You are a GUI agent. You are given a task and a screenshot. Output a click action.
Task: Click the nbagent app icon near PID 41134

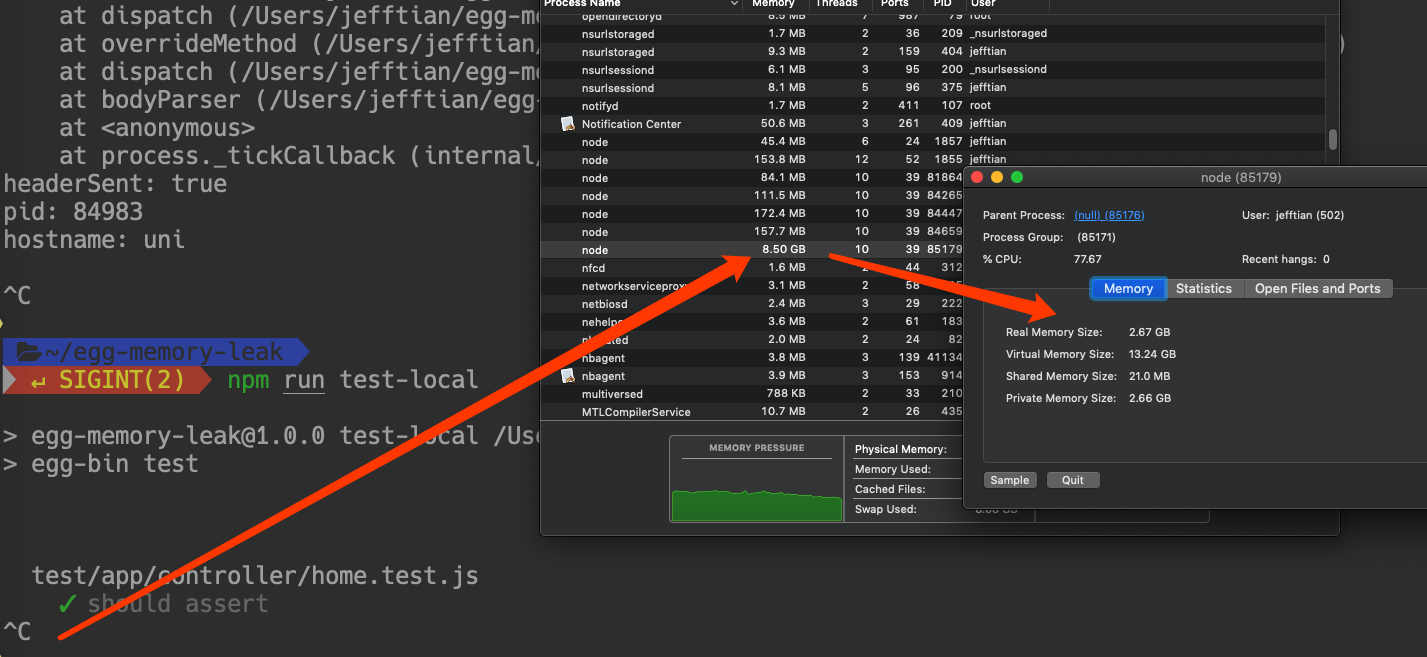tap(569, 357)
